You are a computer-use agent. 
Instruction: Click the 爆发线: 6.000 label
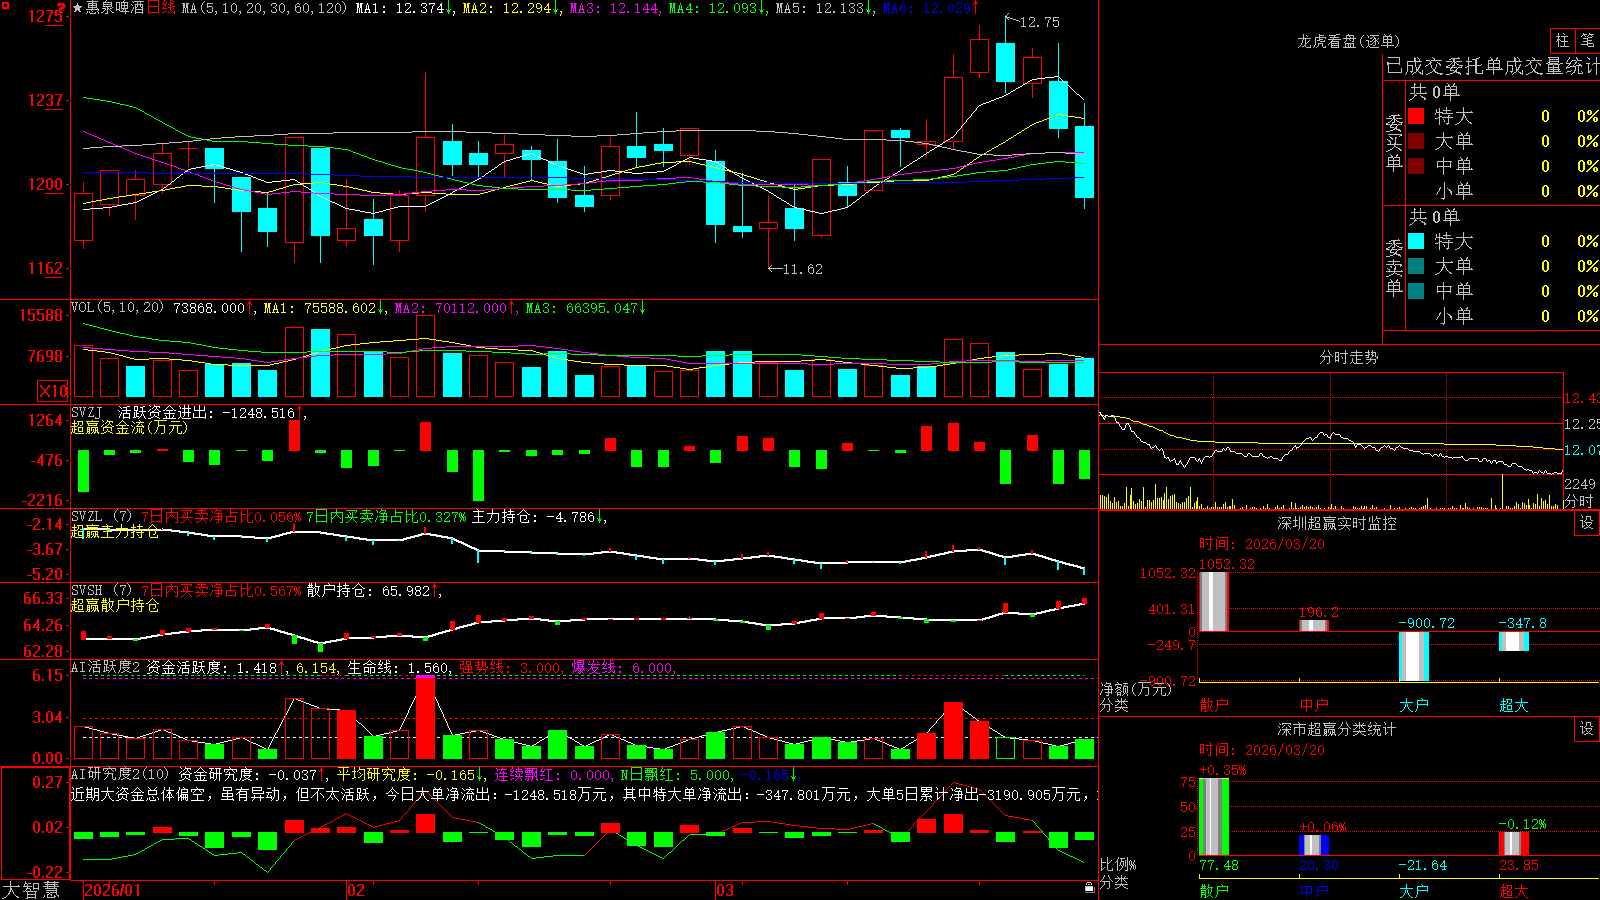(x=623, y=668)
